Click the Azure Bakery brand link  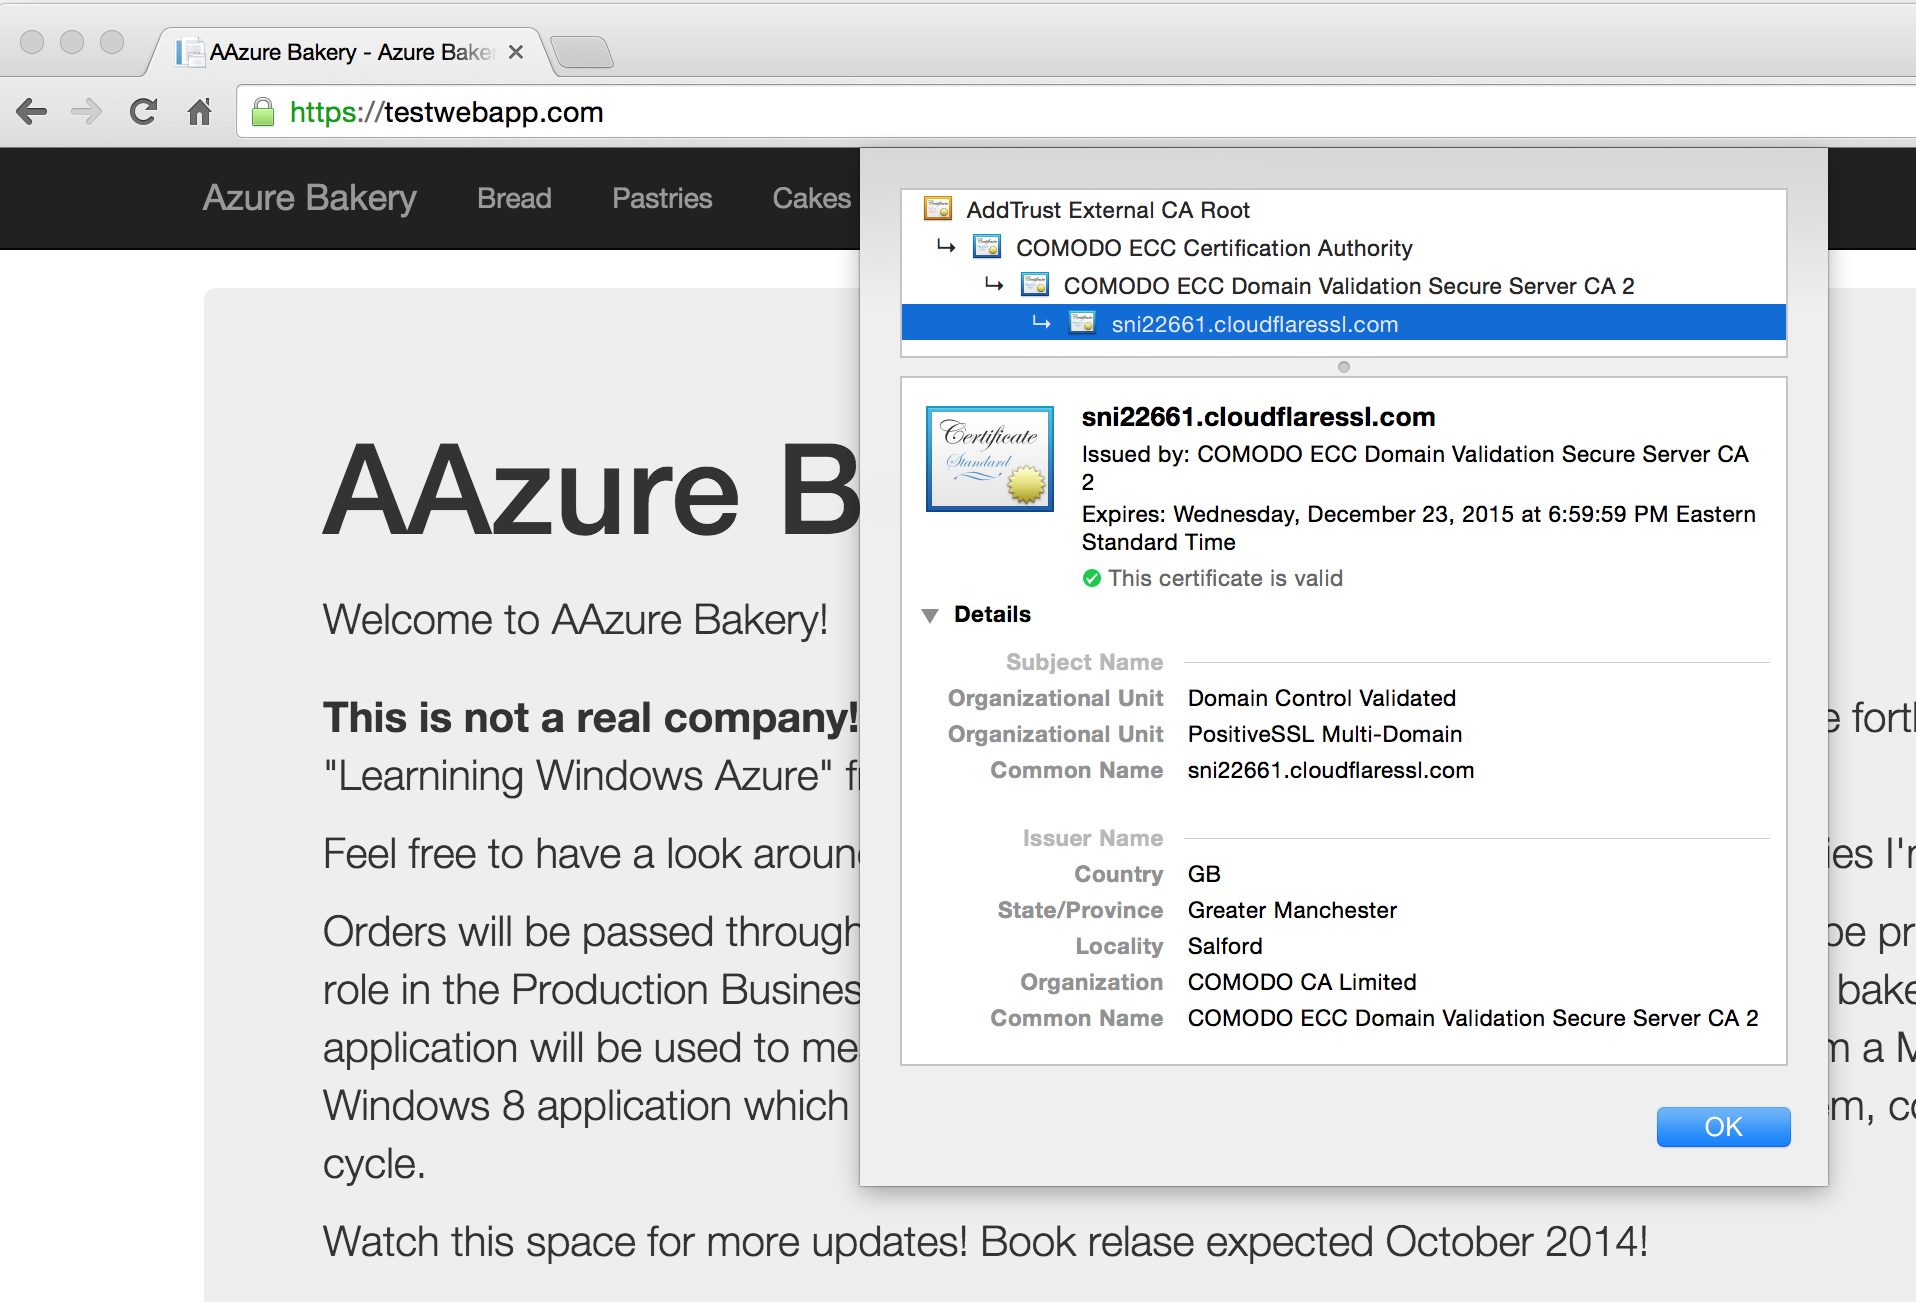coord(309,198)
